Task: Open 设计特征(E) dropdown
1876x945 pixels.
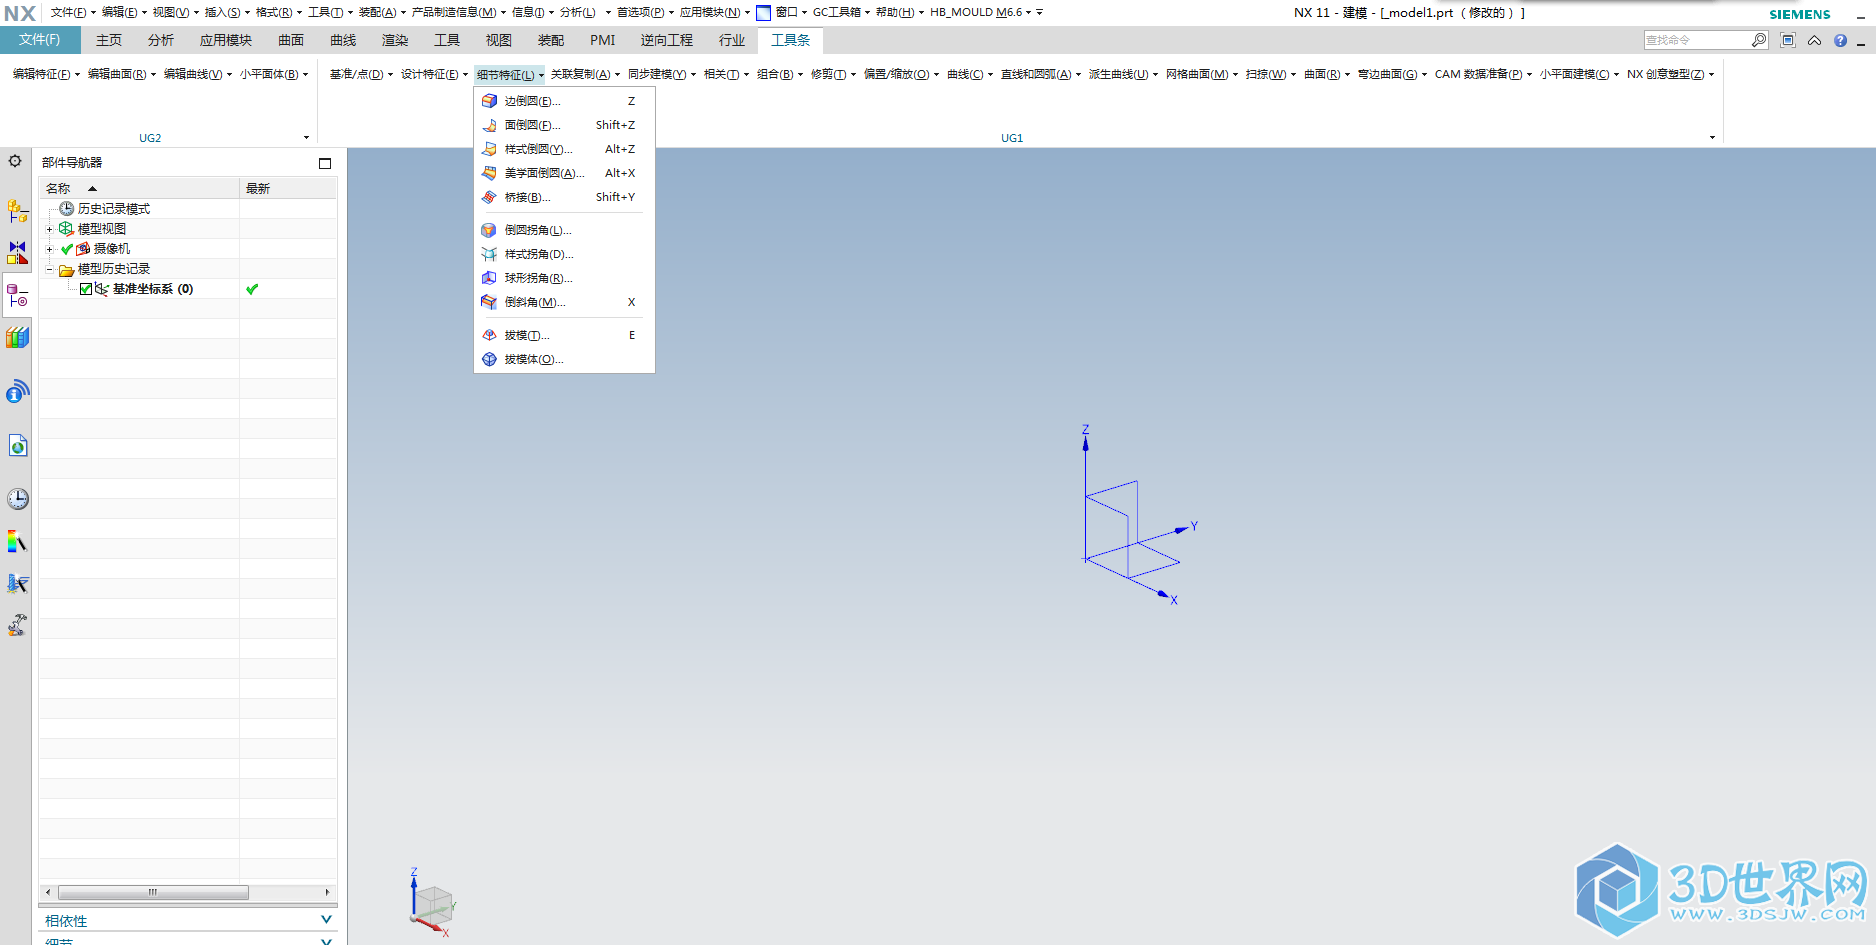Action: coord(434,74)
